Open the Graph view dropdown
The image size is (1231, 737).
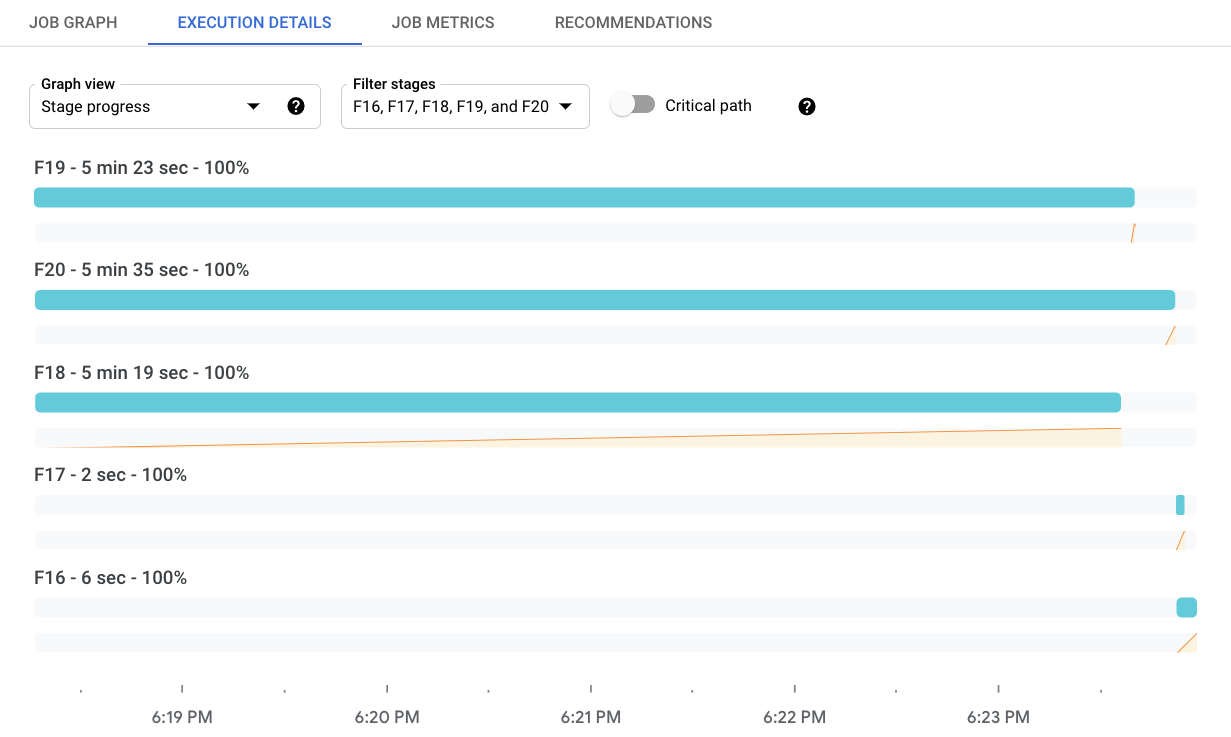(150, 106)
